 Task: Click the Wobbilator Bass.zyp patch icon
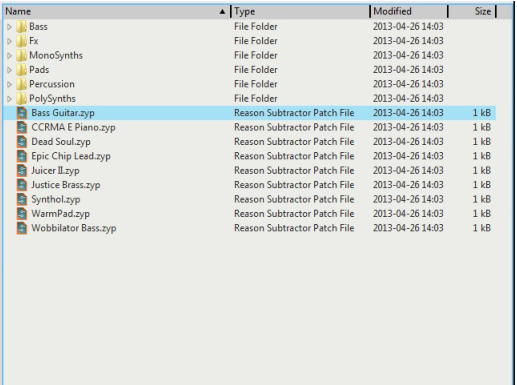point(22,228)
